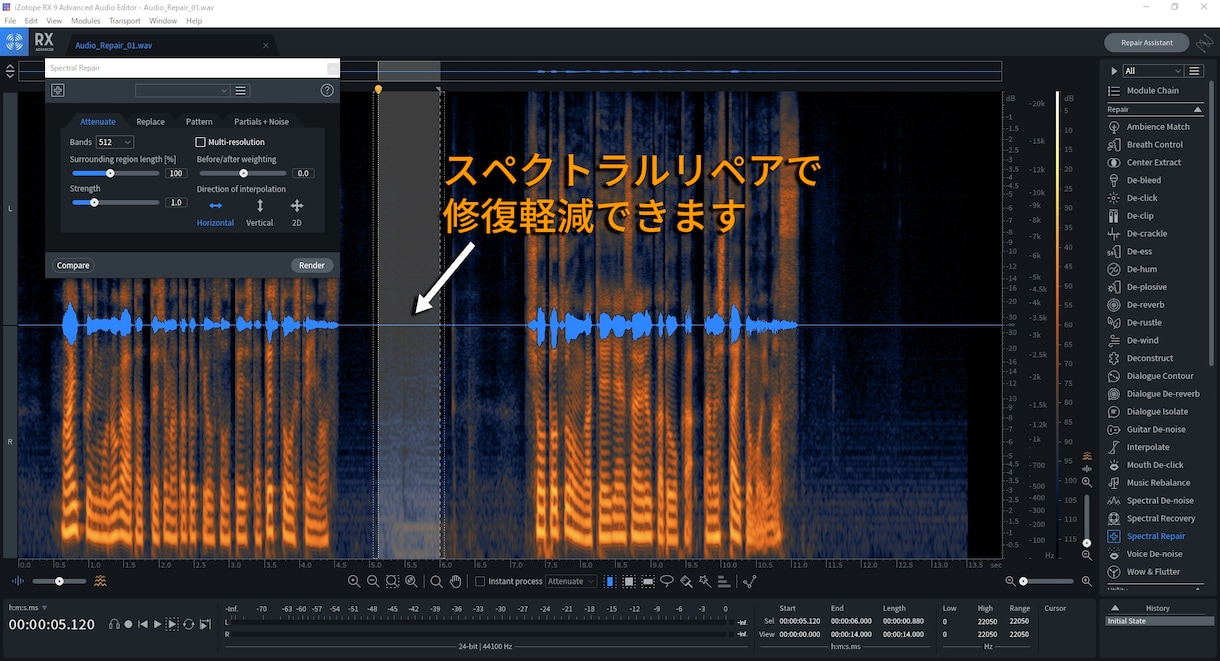This screenshot has height=661, width=1220.
Task: Adjust the Strength slider
Action: point(115,202)
